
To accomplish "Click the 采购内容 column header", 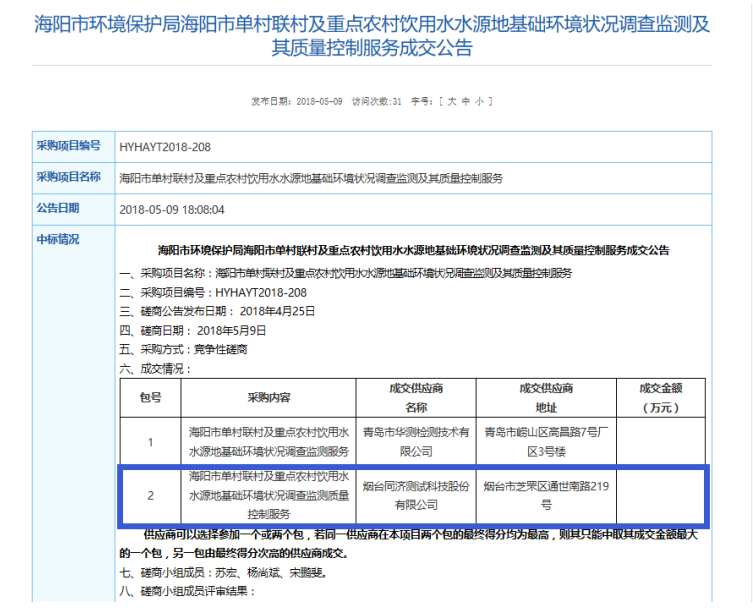I will (269, 397).
